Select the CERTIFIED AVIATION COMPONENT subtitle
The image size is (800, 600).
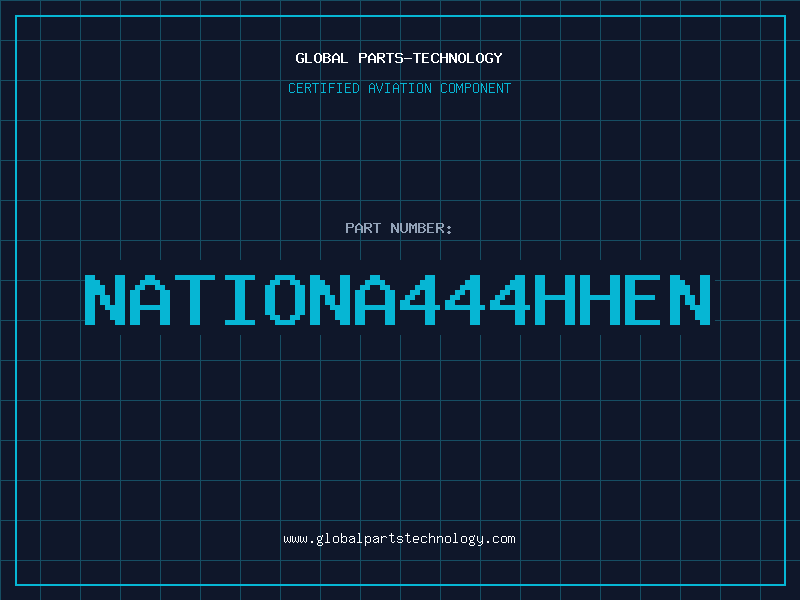[399, 88]
